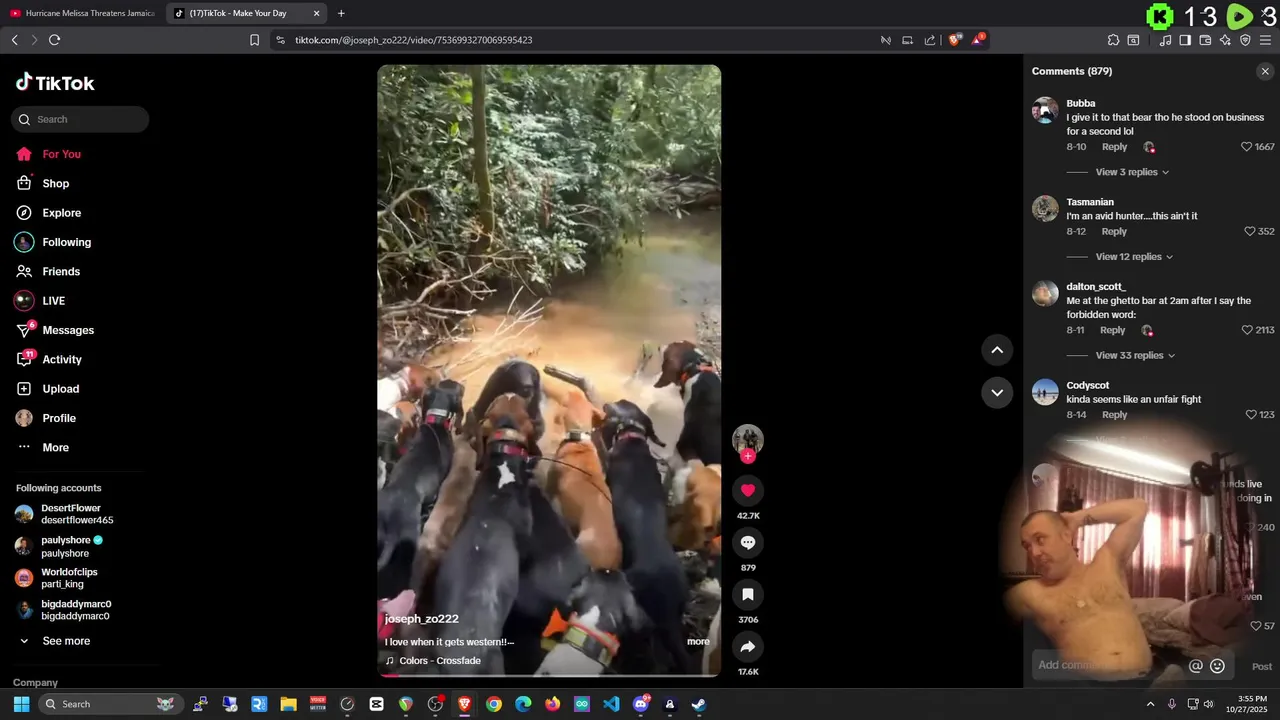Share the video using the arrow icon

(x=747, y=646)
